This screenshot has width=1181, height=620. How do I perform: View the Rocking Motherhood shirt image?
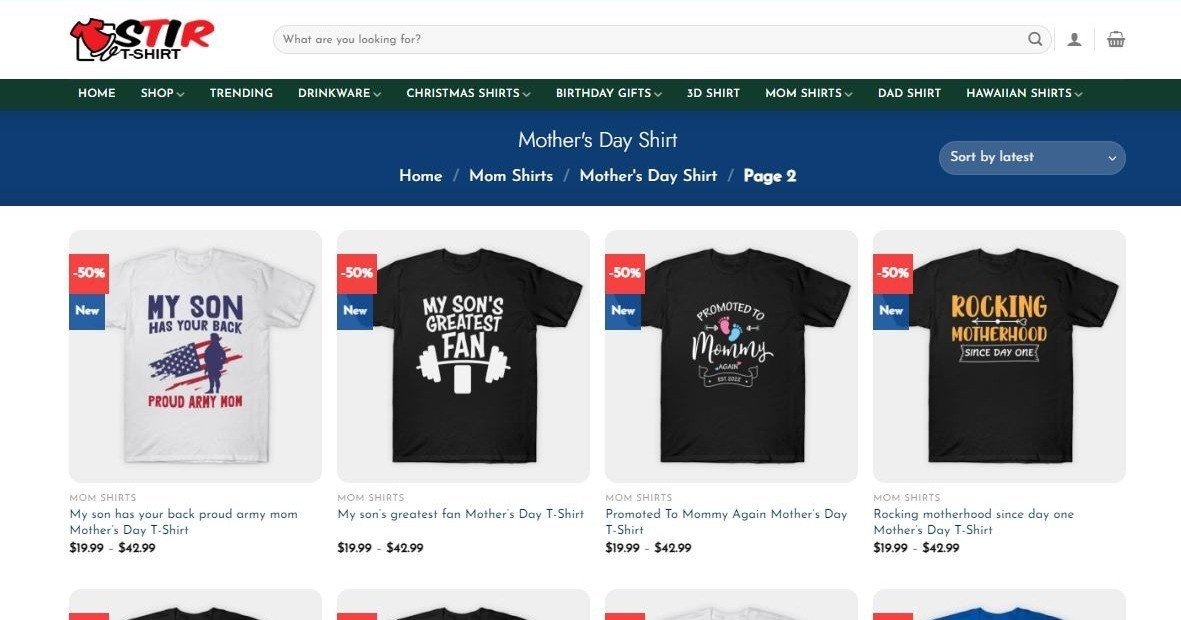click(999, 356)
